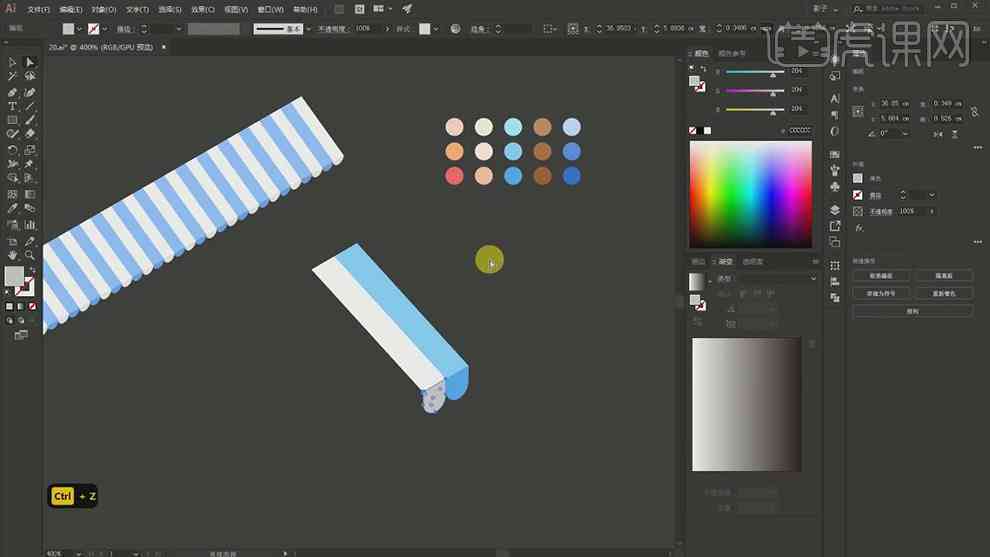Image resolution: width=990 pixels, height=557 pixels.
Task: Swap fill and stroke in the Color panel
Action: coord(703,68)
